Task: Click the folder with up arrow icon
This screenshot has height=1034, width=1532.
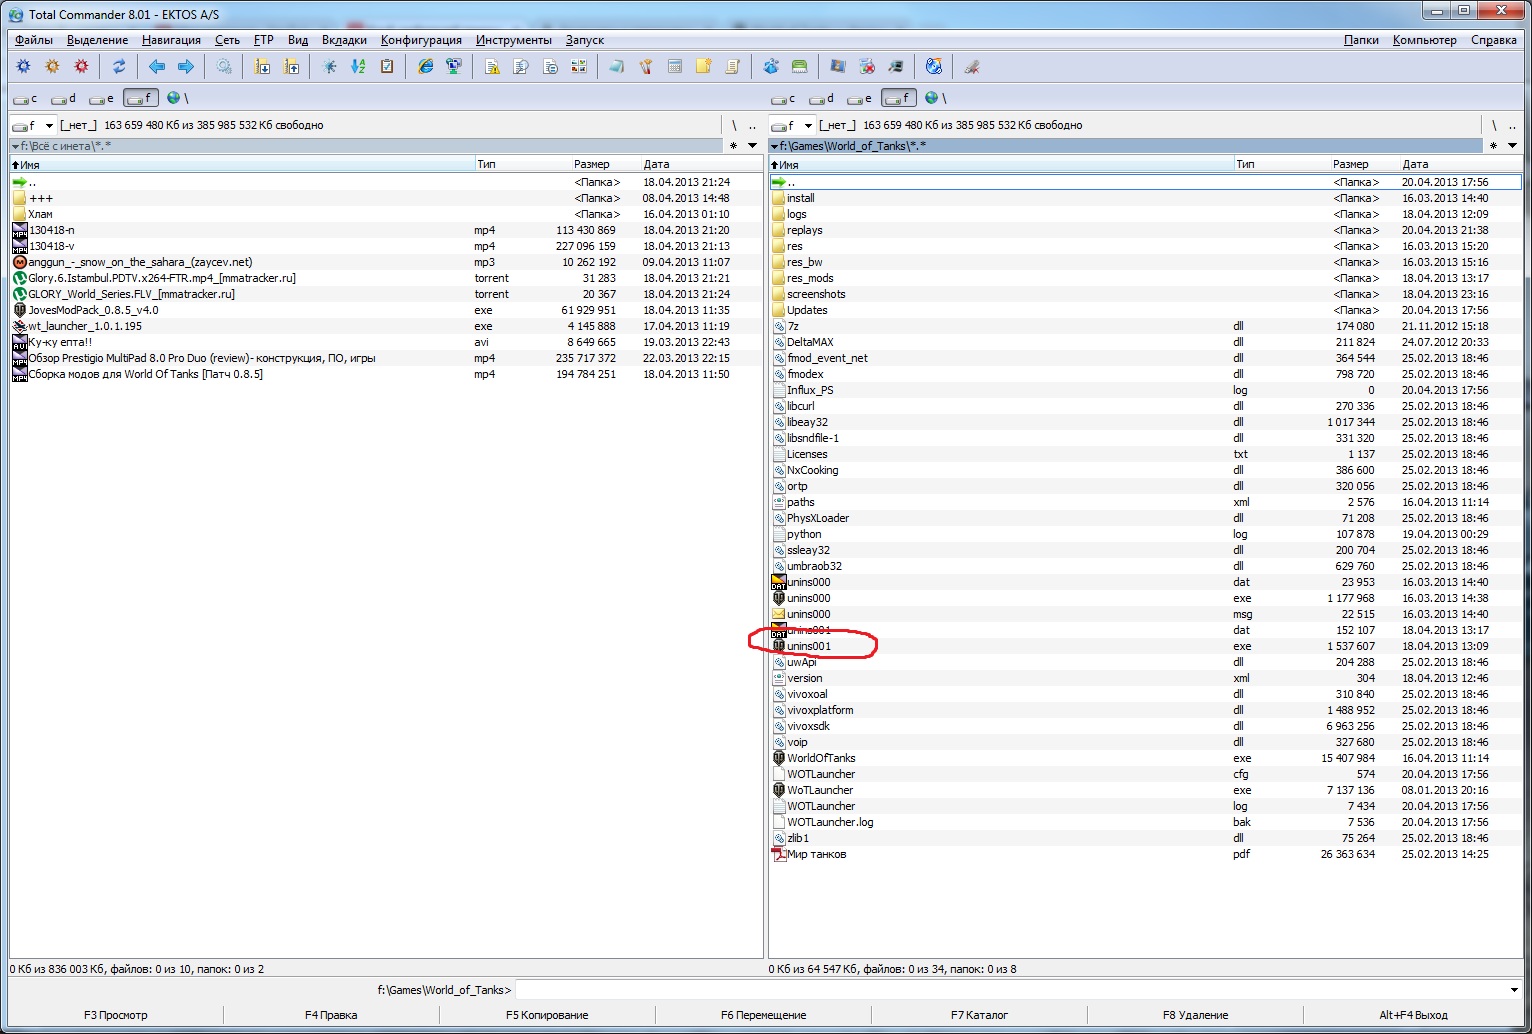Action: point(291,66)
